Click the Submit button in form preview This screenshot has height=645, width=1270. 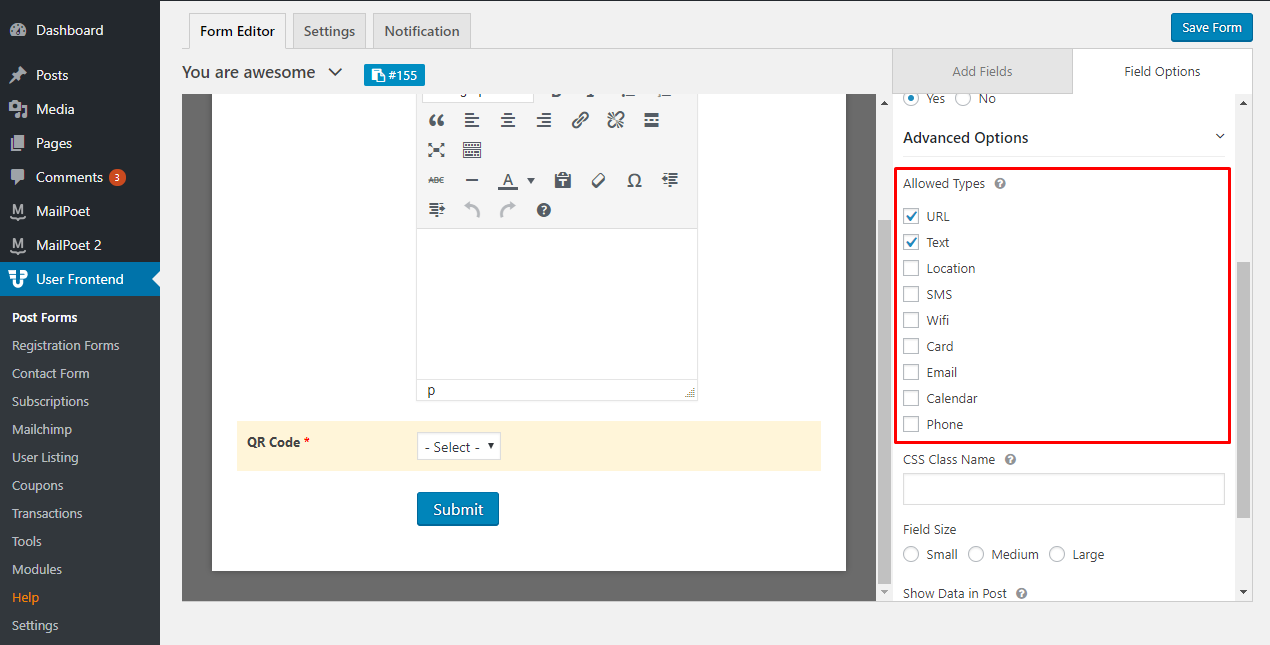[x=458, y=509]
